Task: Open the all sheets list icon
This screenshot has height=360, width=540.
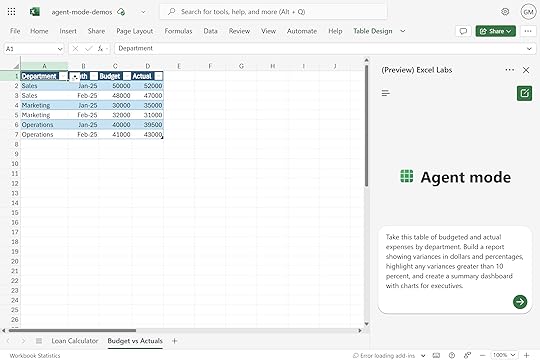Action: coord(39,341)
